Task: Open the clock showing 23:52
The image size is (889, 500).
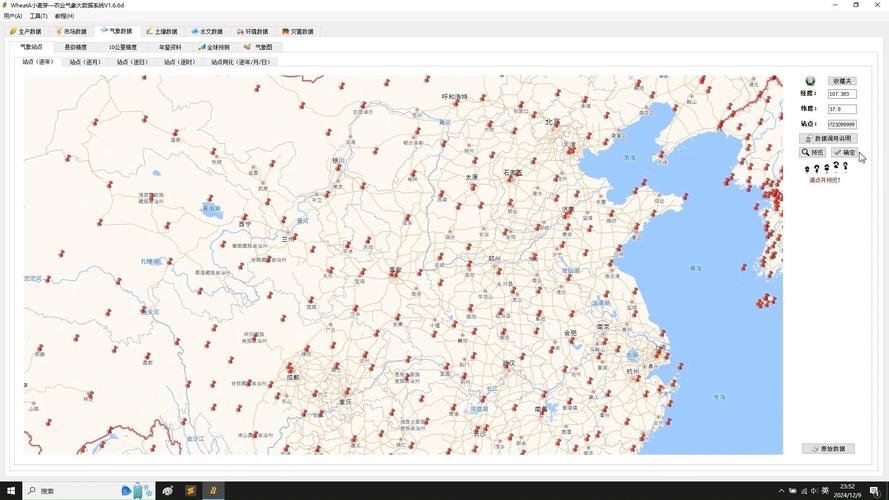Action: click(847, 490)
